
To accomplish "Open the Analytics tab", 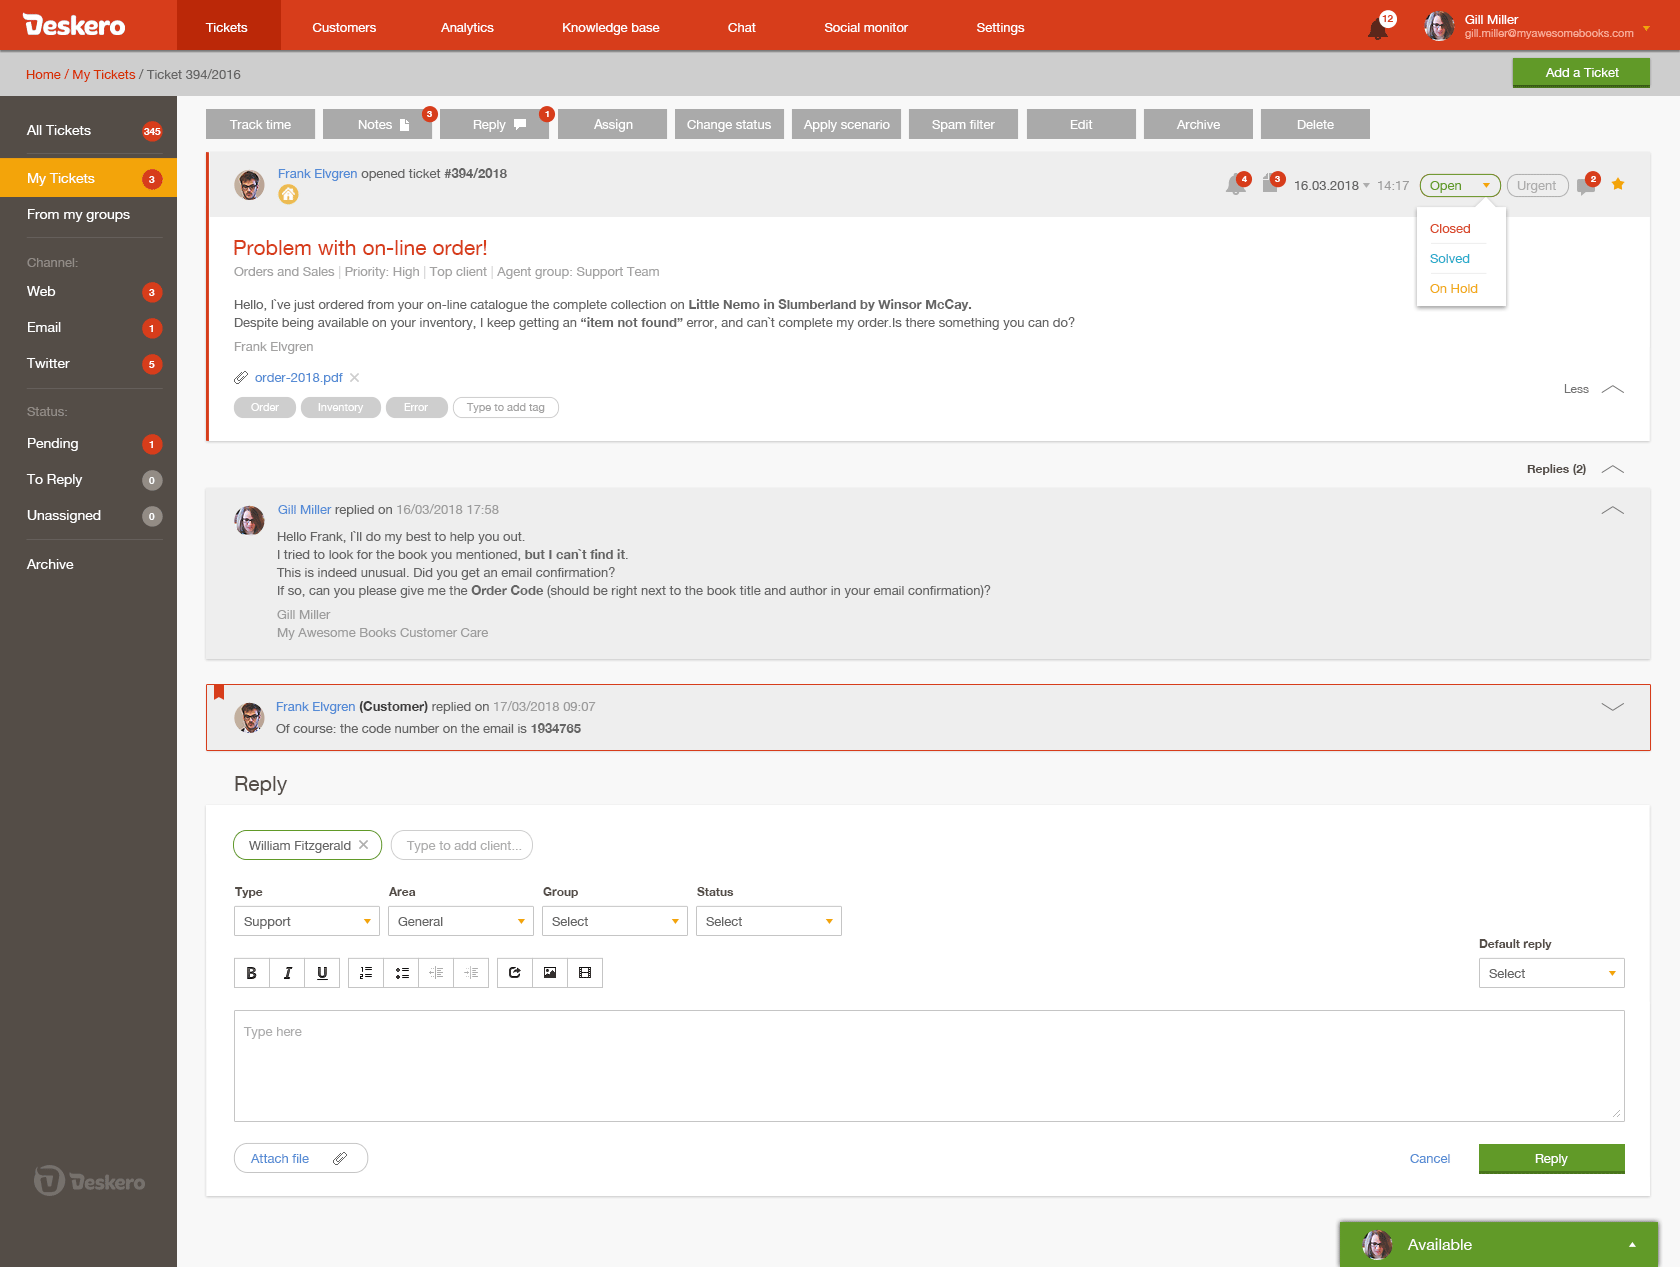I will (x=467, y=27).
